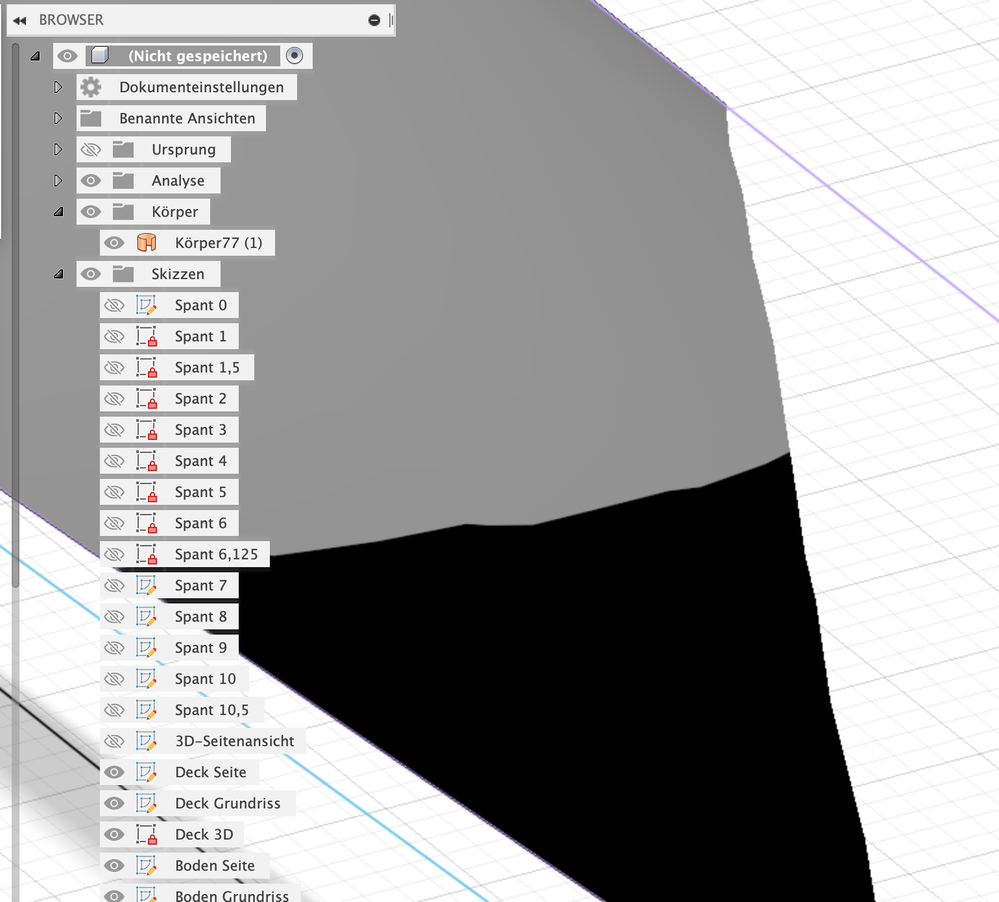Expand the Ursprung folder
This screenshot has height=902, width=999.
pos(58,149)
